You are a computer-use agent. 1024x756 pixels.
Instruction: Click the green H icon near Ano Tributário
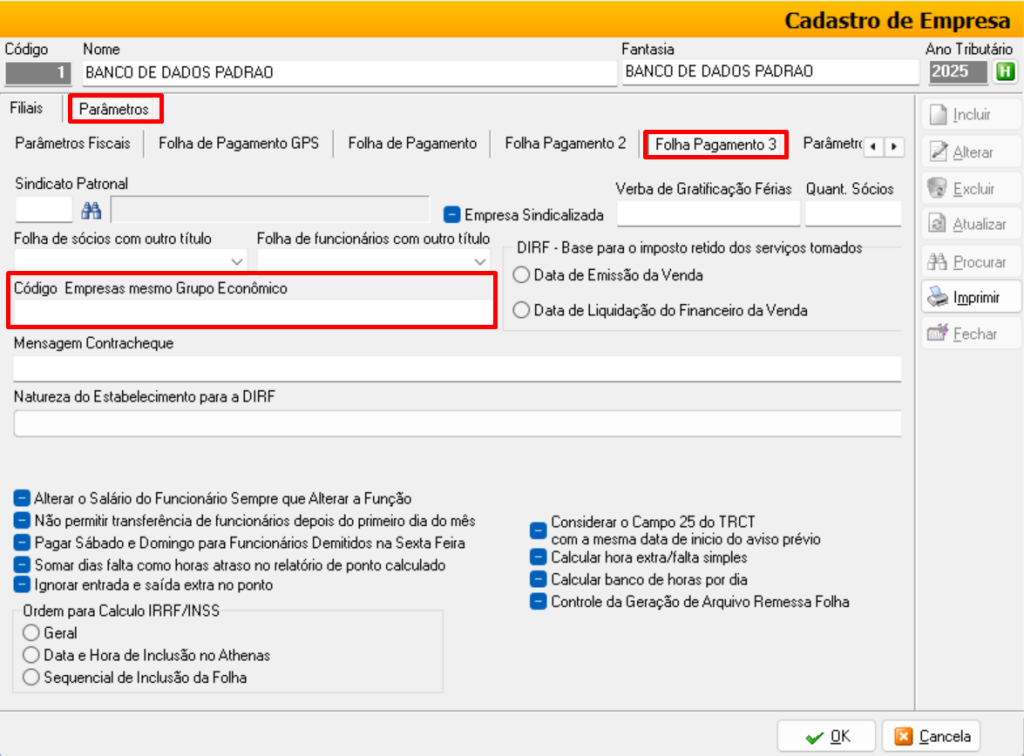point(1003,72)
